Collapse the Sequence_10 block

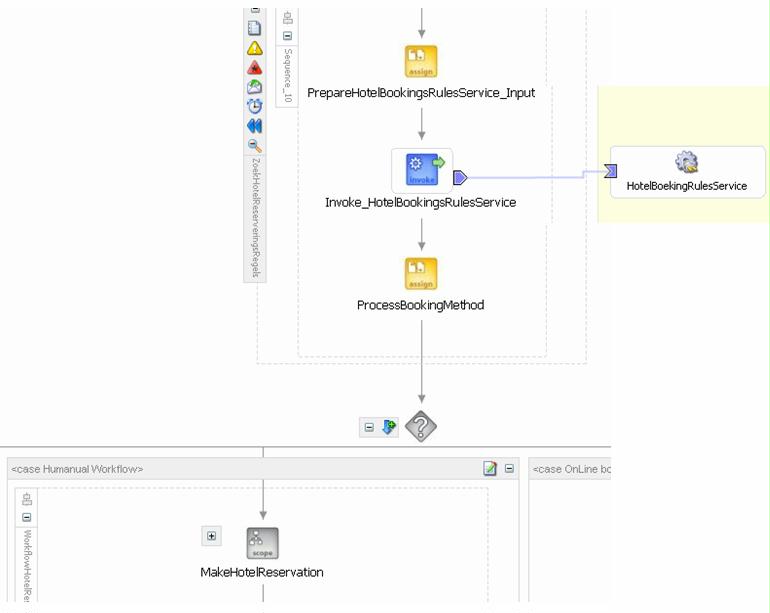(x=288, y=36)
